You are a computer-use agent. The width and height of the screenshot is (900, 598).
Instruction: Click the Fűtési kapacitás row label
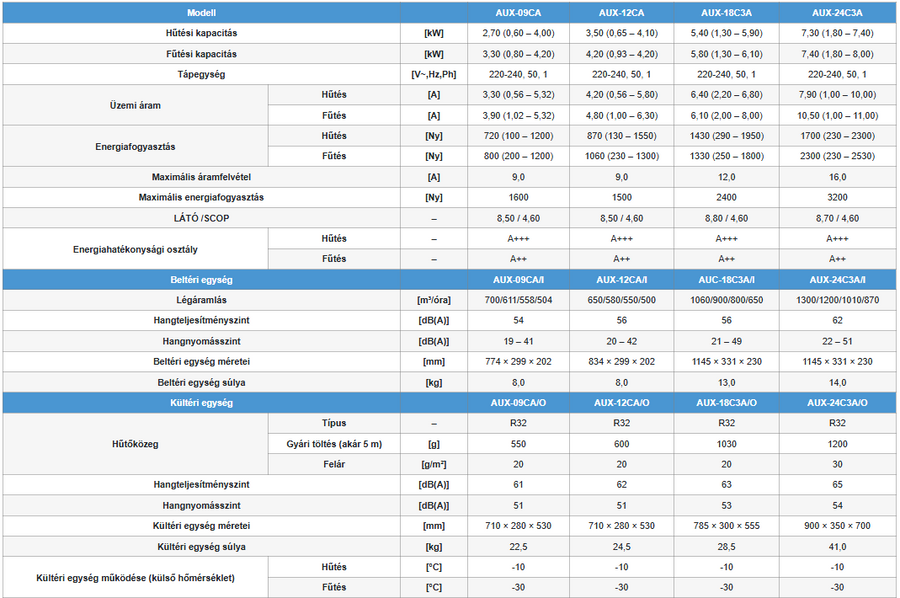pos(201,54)
